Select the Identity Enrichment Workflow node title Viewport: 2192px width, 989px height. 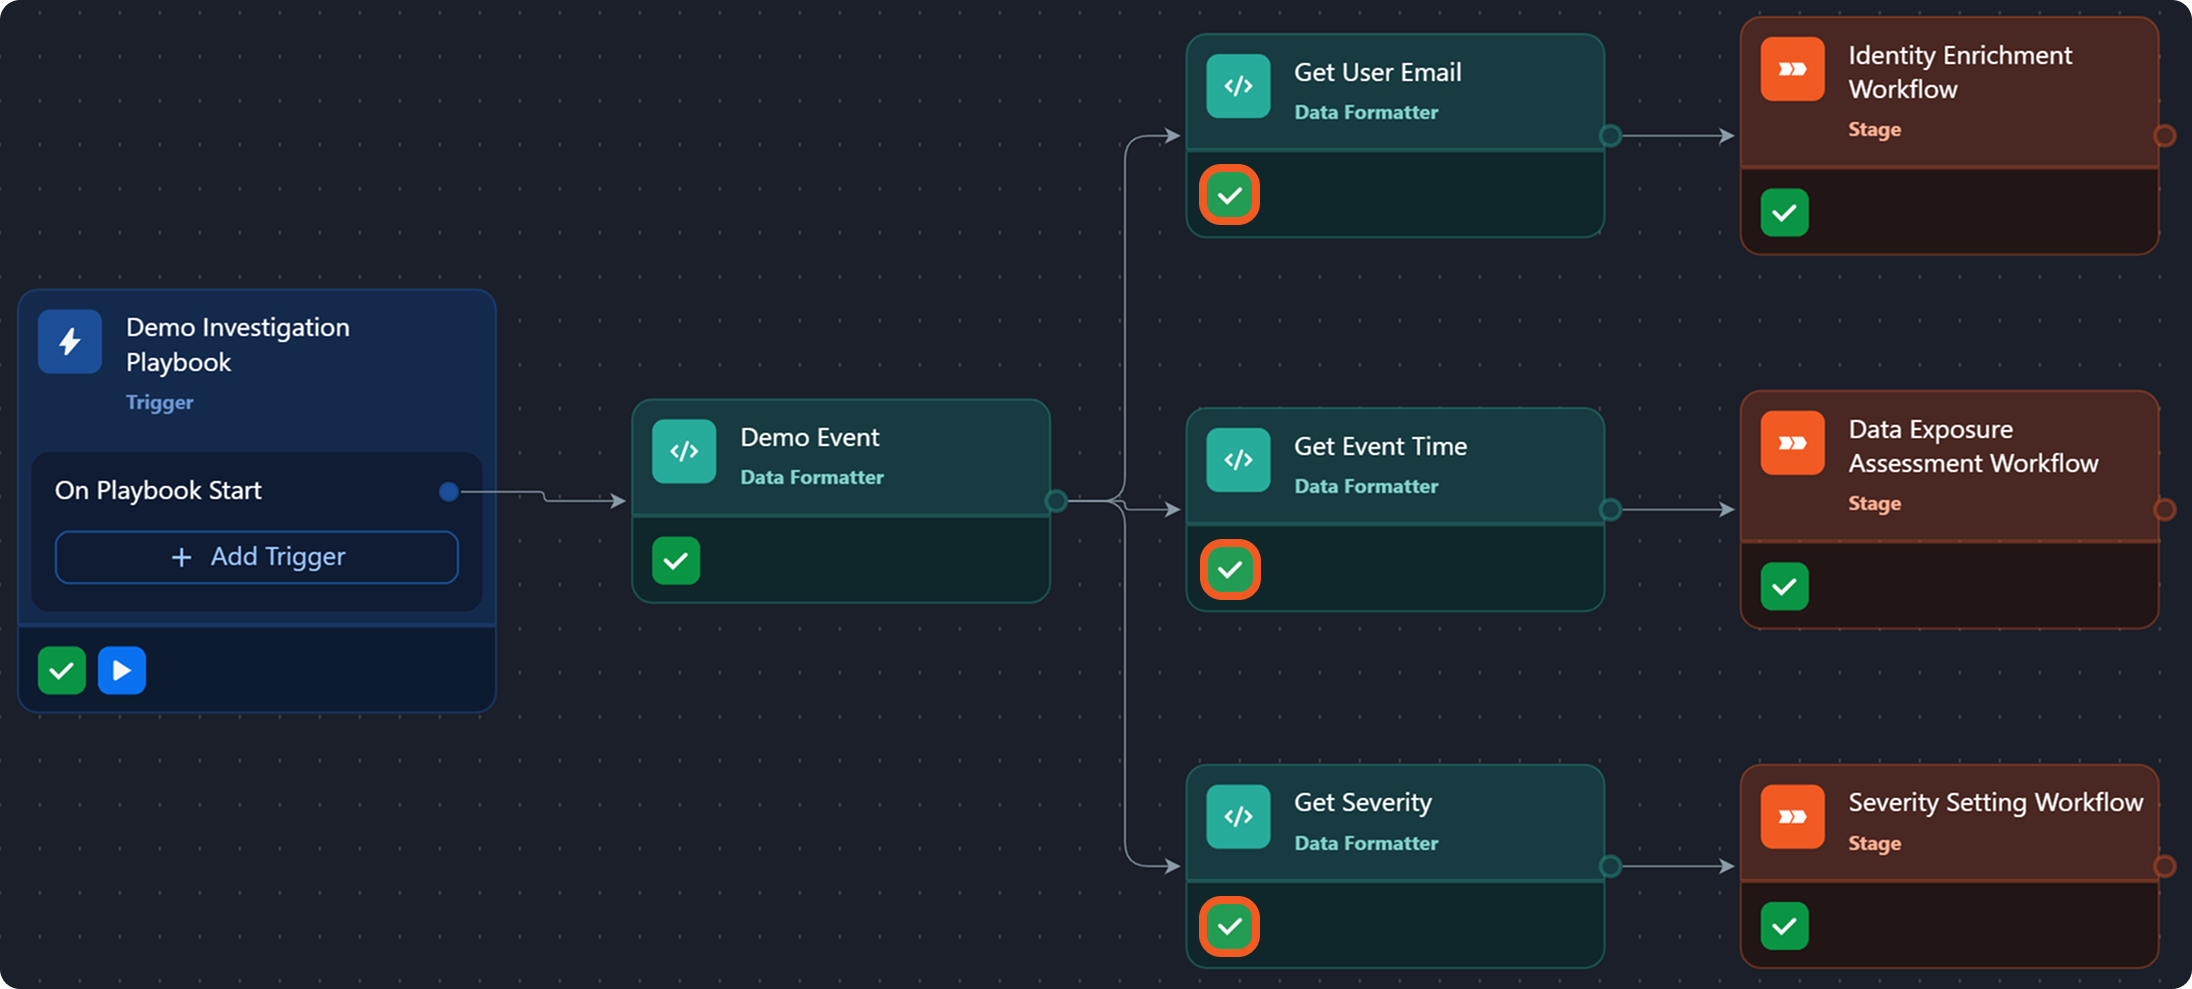(x=1959, y=72)
